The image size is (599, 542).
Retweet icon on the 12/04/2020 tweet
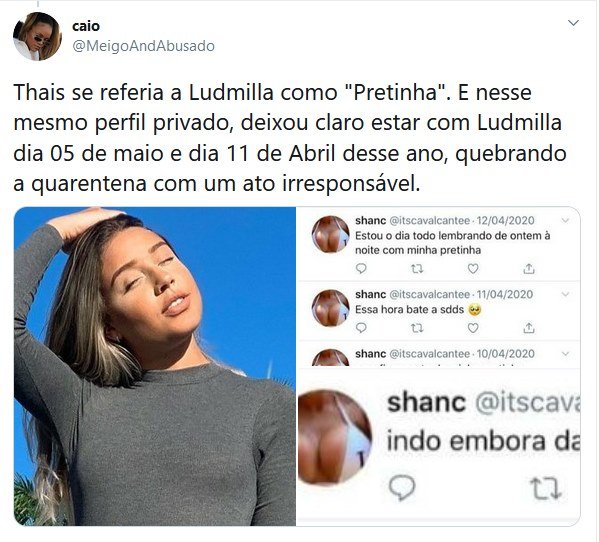point(417,269)
